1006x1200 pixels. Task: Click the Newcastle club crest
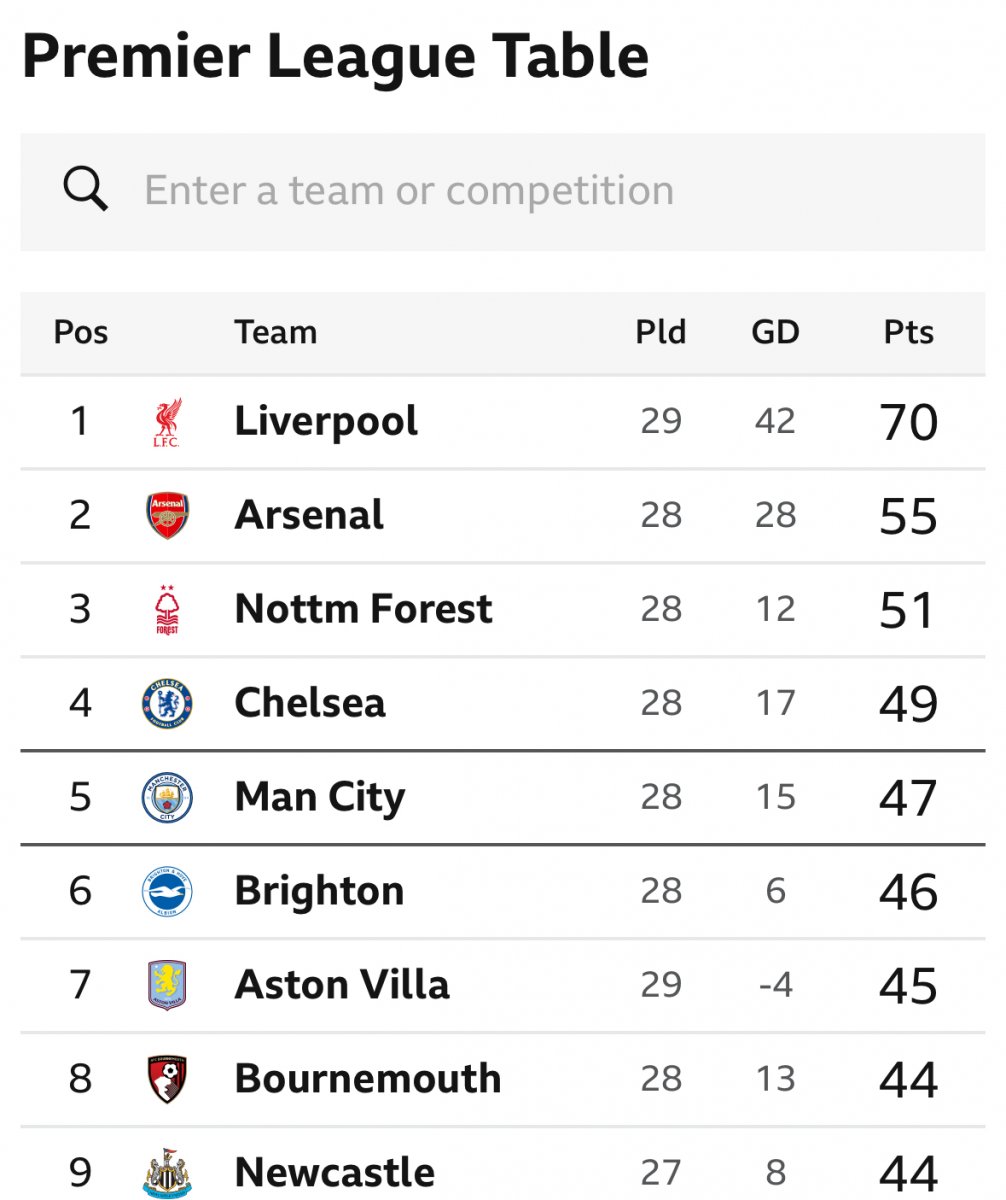pos(167,1173)
